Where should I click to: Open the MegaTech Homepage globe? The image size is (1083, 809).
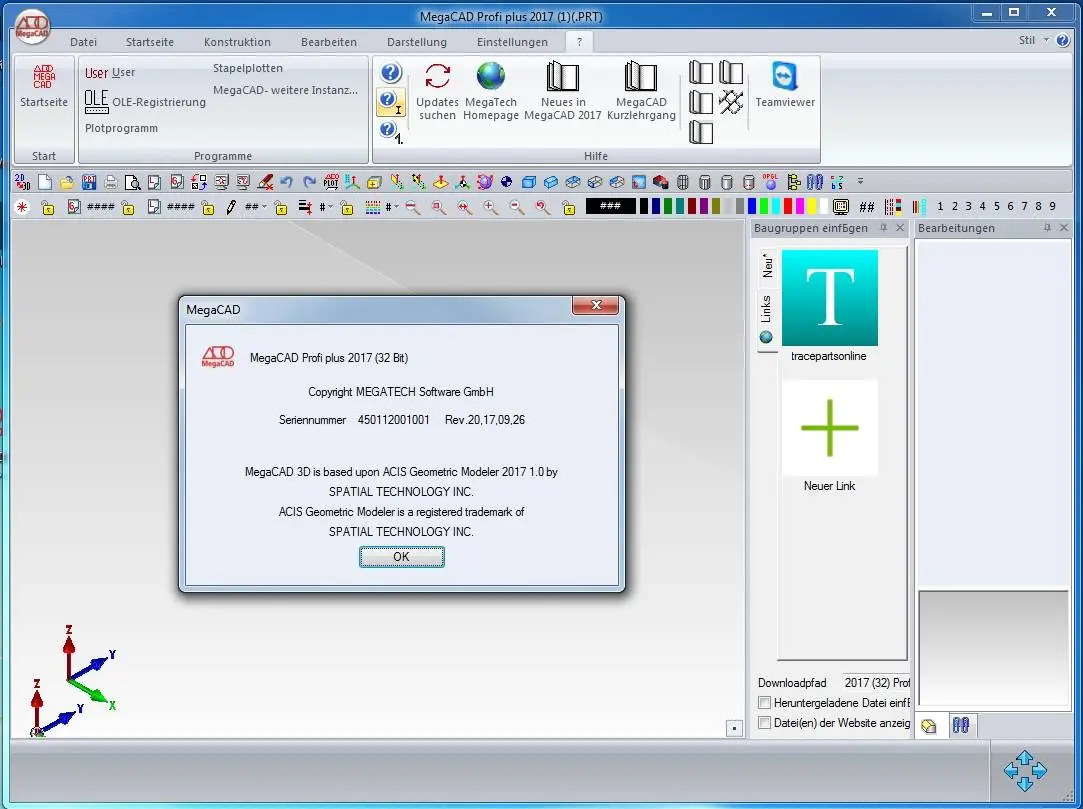click(x=490, y=91)
